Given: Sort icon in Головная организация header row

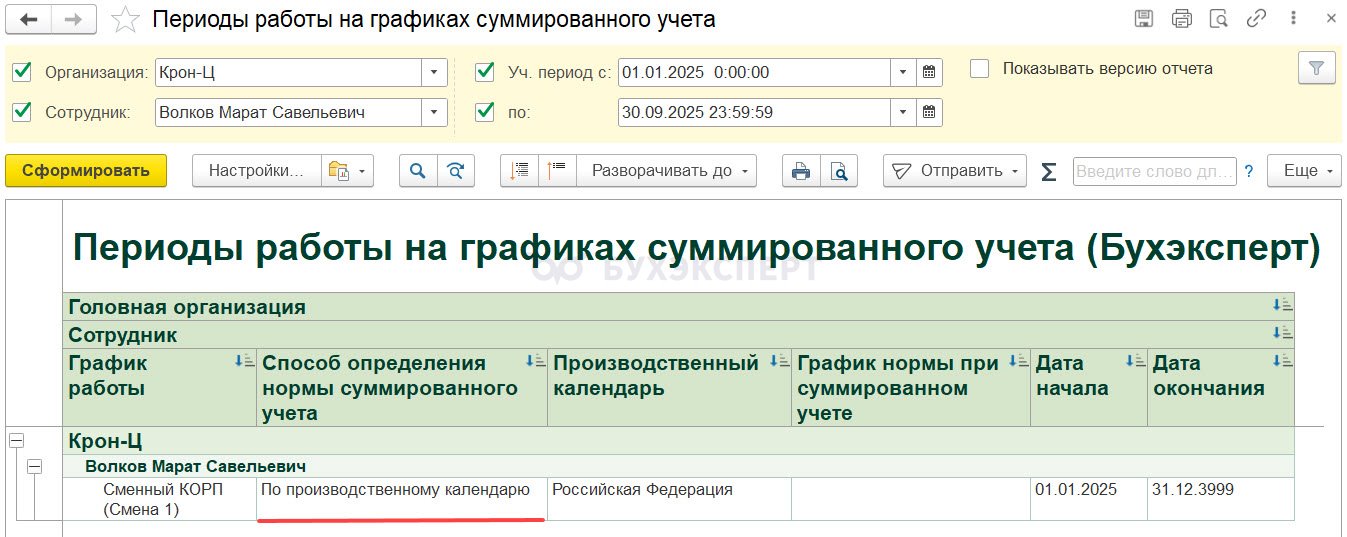Looking at the screenshot, I should pyautogui.click(x=1282, y=305).
